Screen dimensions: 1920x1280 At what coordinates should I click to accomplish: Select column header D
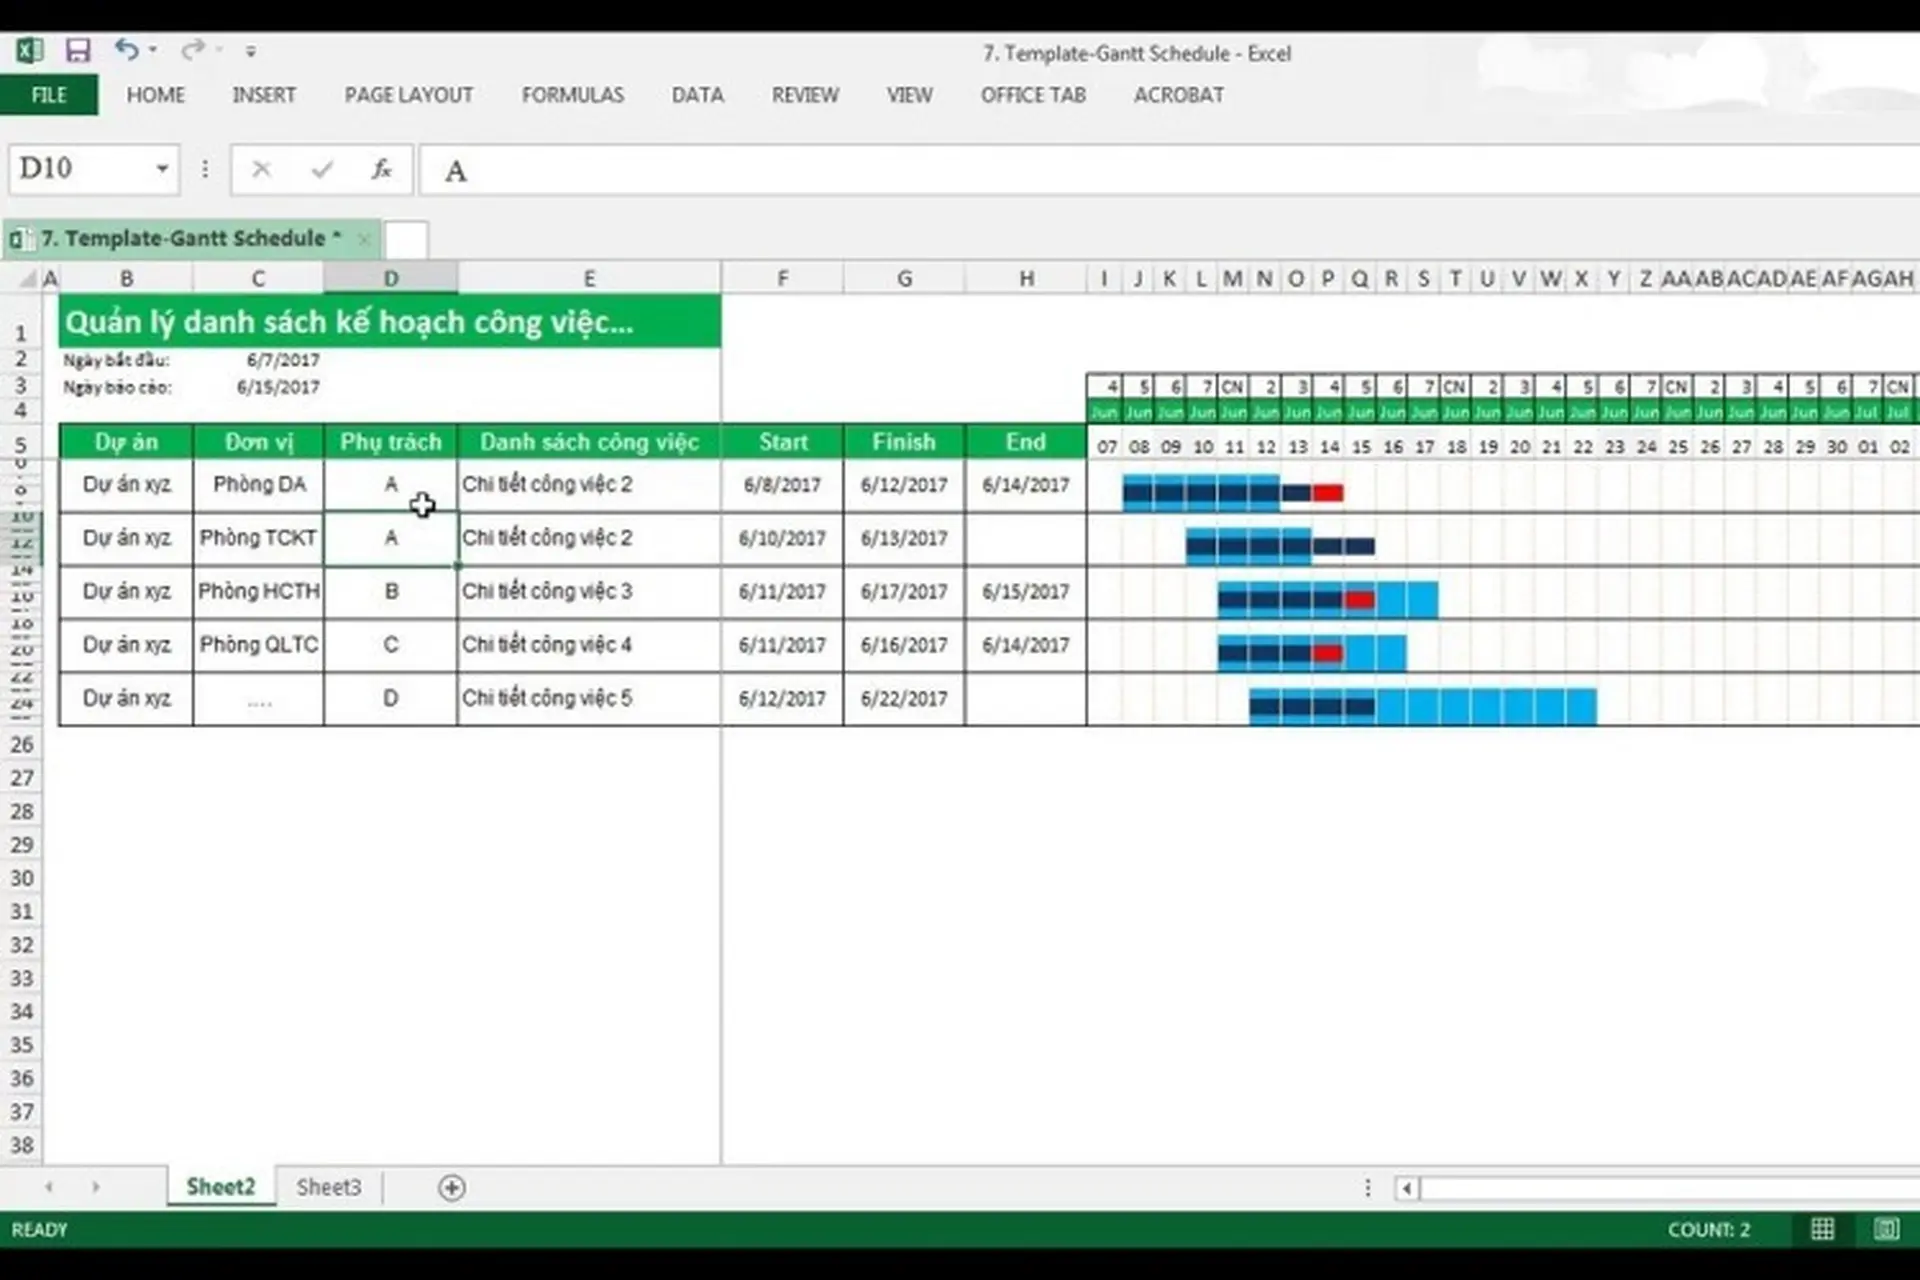[x=390, y=277]
